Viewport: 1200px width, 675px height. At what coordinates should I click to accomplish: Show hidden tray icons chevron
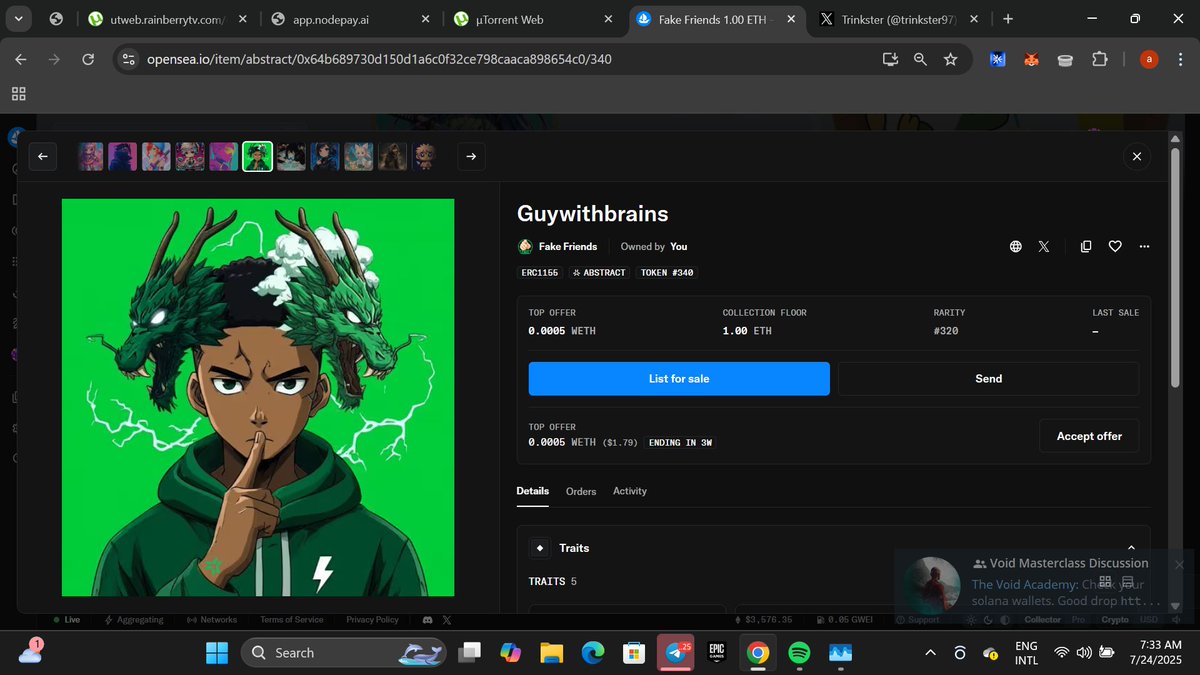tap(930, 653)
